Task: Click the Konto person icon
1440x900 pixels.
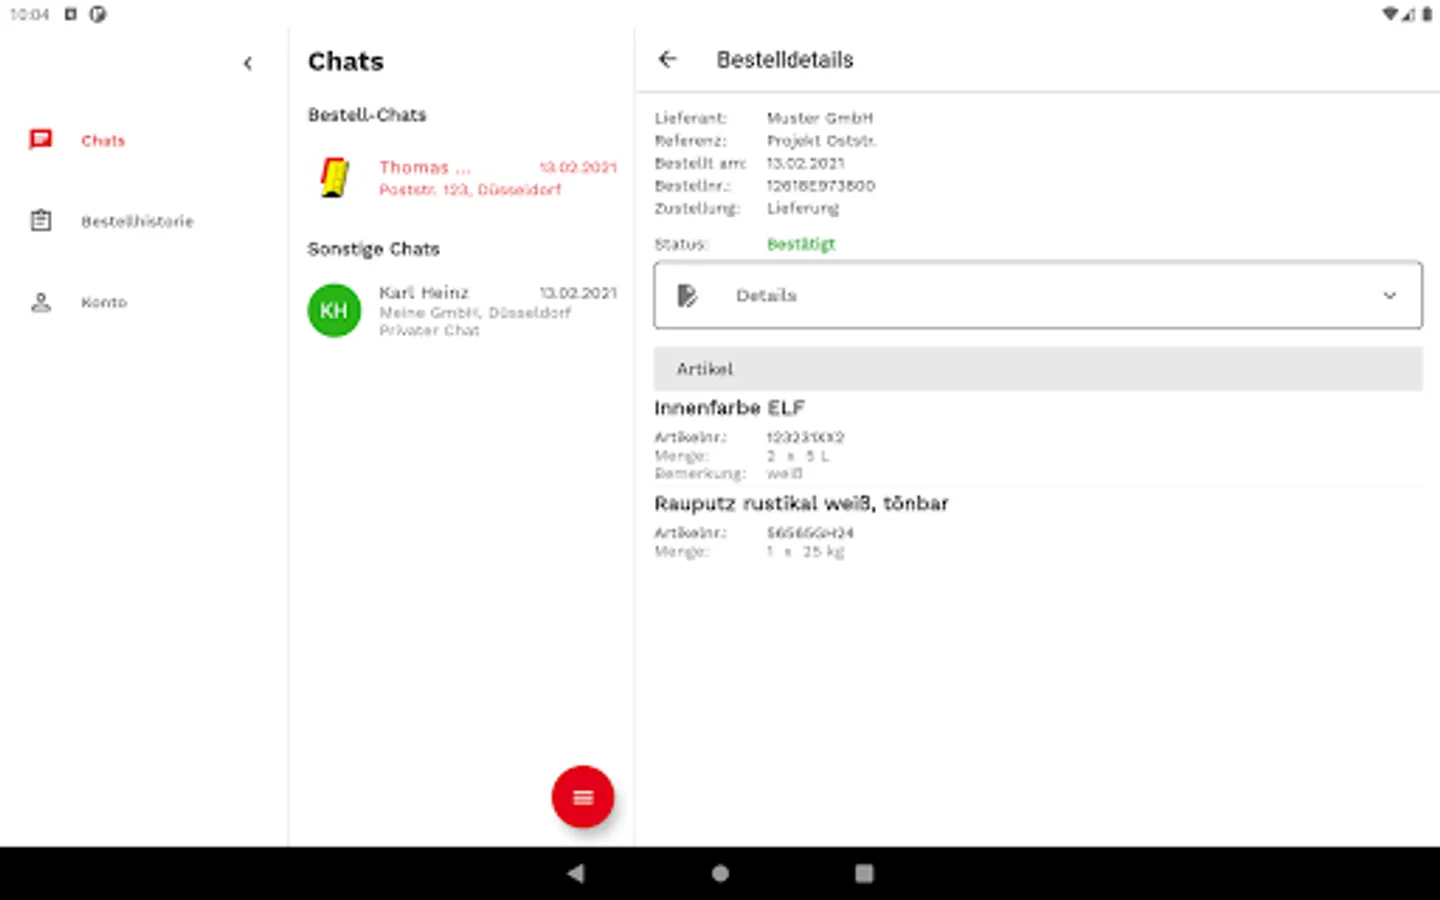Action: coord(41,302)
